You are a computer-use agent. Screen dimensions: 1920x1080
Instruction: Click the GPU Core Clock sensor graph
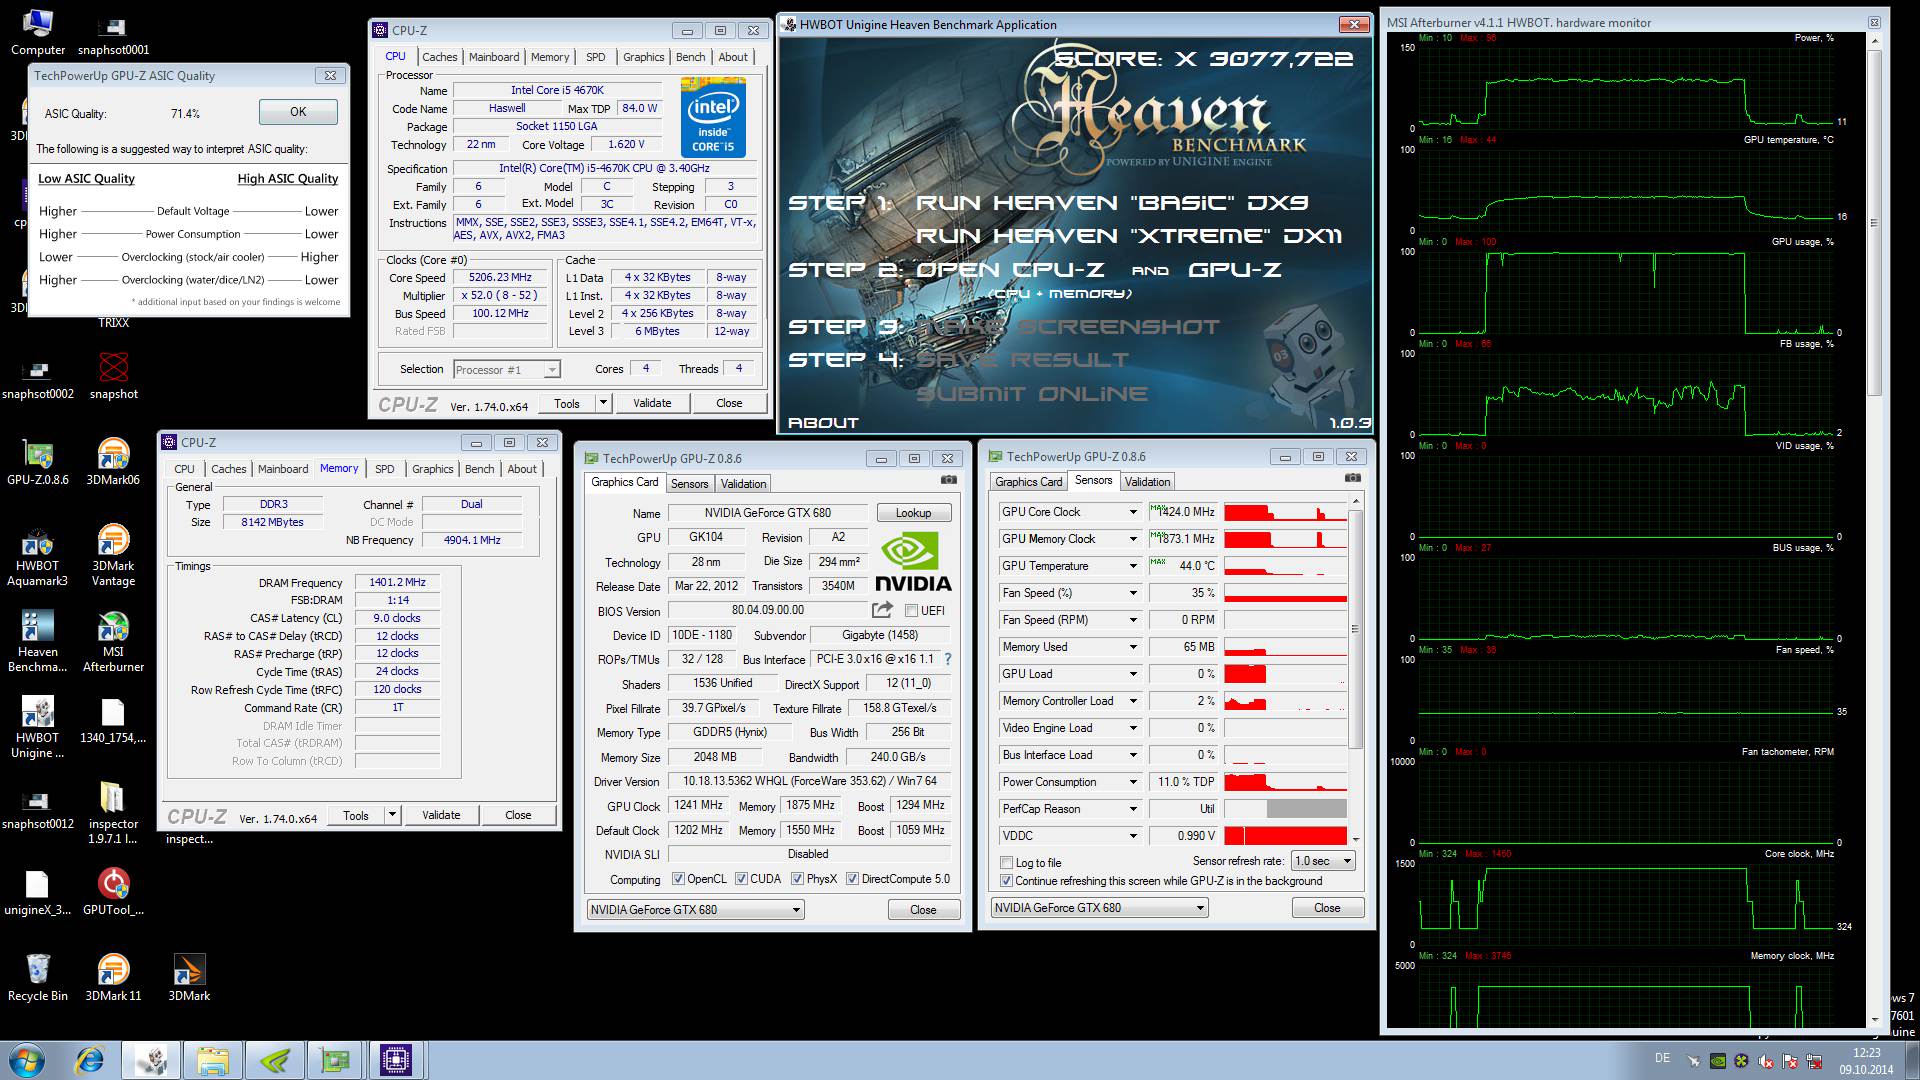coord(1285,512)
